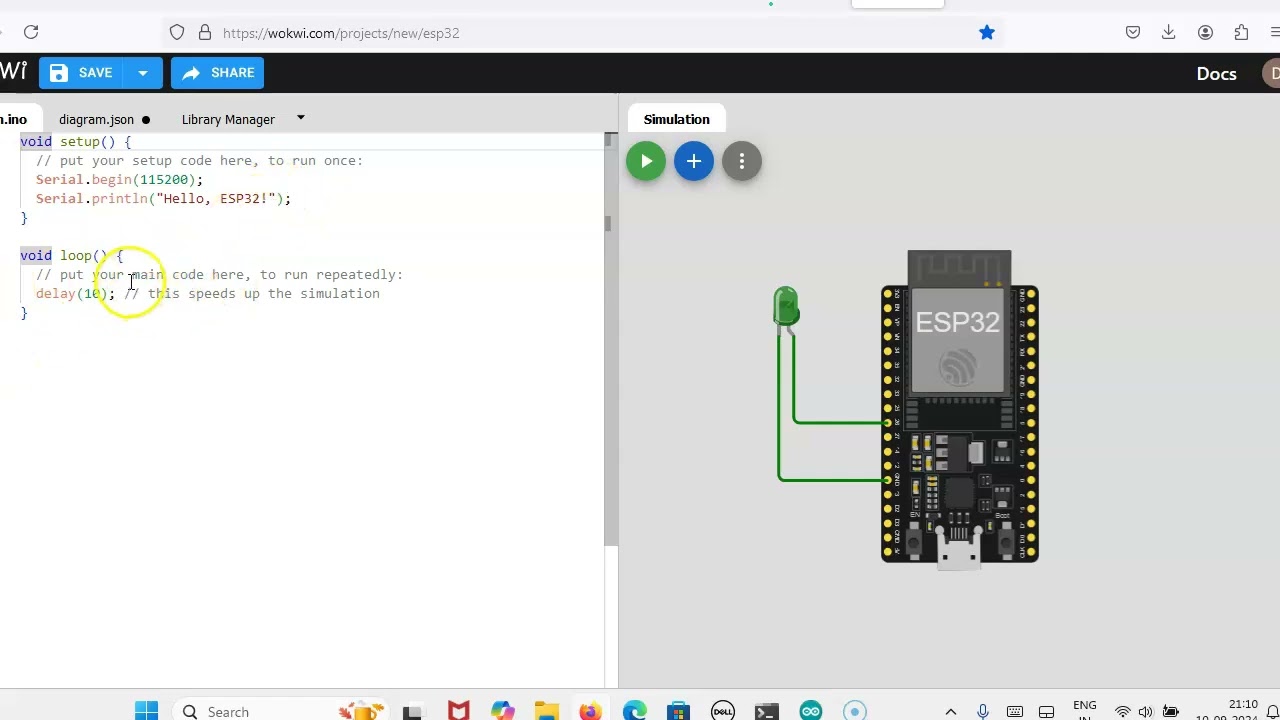
Task: Open the Dell app from the taskbar
Action: [722, 711]
